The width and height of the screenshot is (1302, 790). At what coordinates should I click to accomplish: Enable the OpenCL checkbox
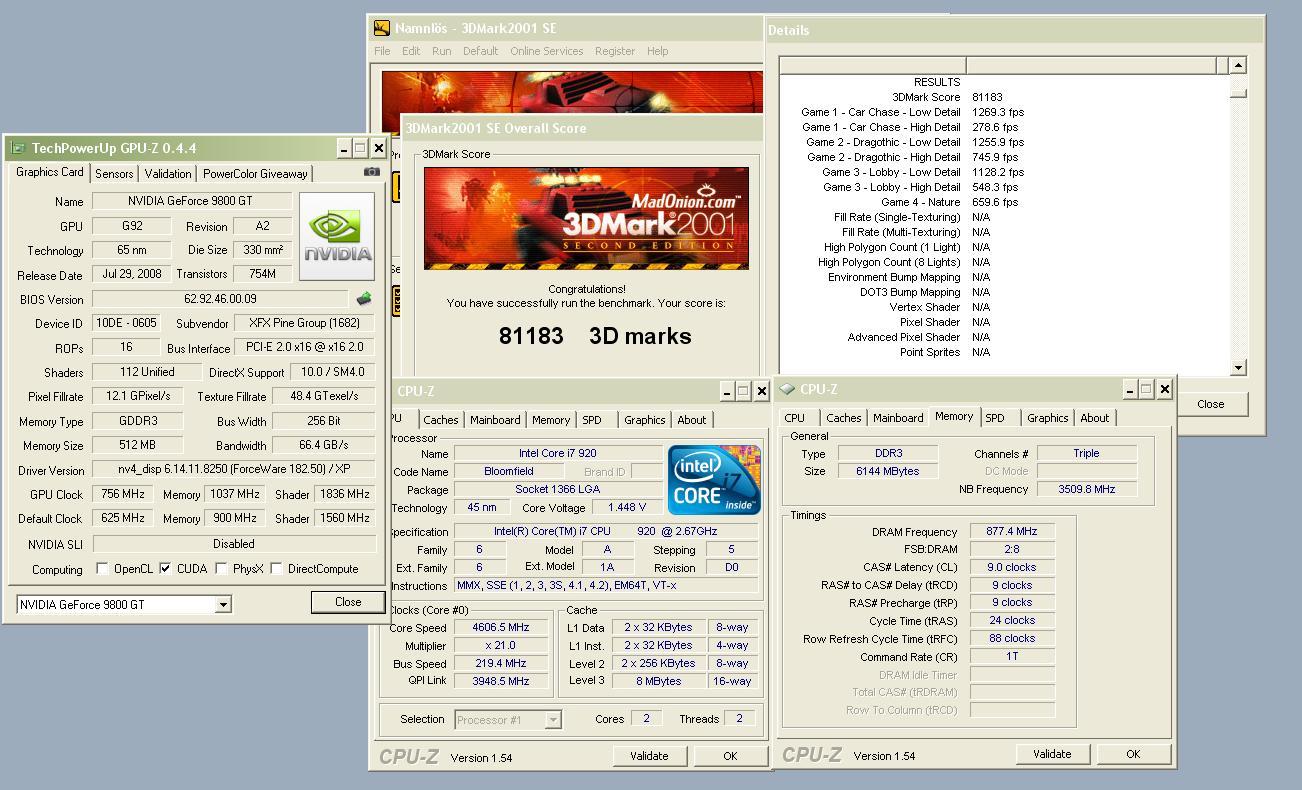point(102,569)
